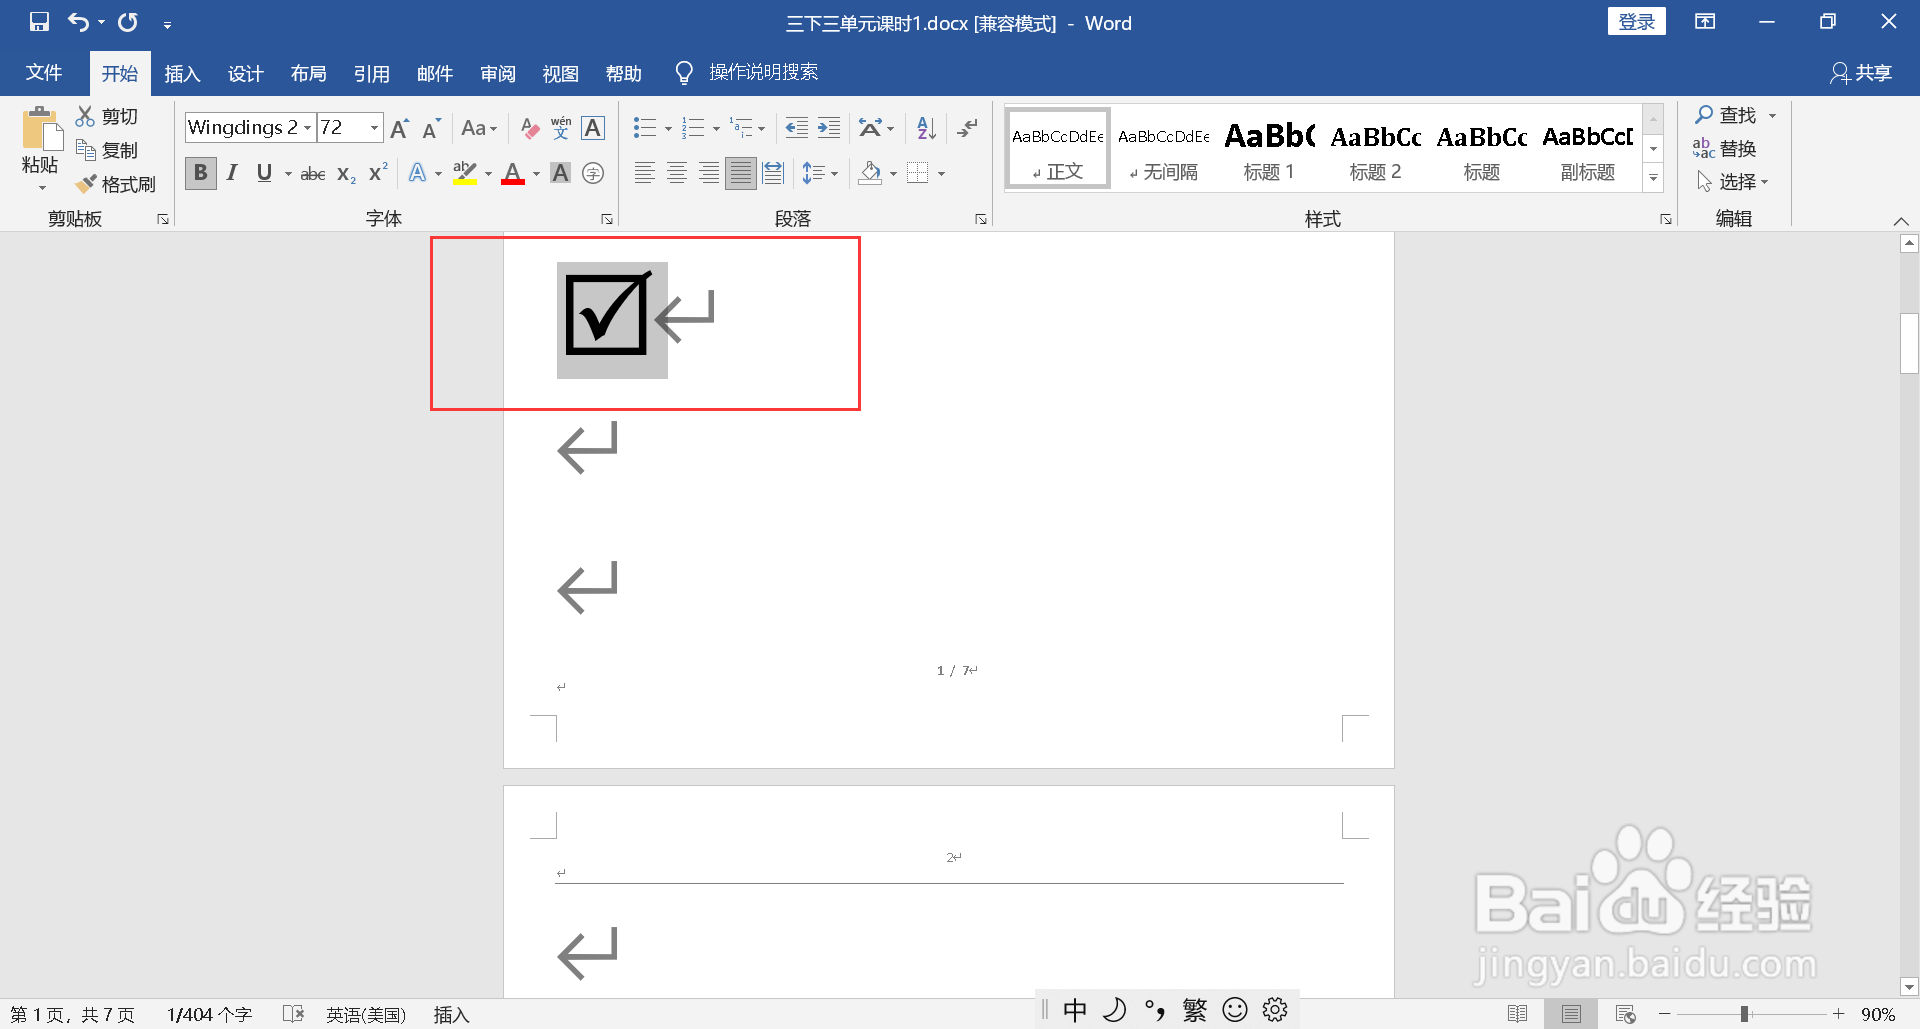The image size is (1920, 1029).
Task: Apply distributed alignment
Action: 773,174
